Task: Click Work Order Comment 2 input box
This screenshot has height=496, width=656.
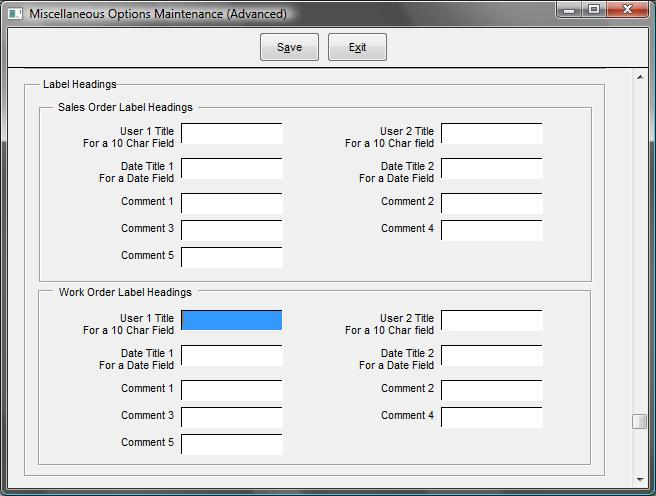Action: coord(492,391)
